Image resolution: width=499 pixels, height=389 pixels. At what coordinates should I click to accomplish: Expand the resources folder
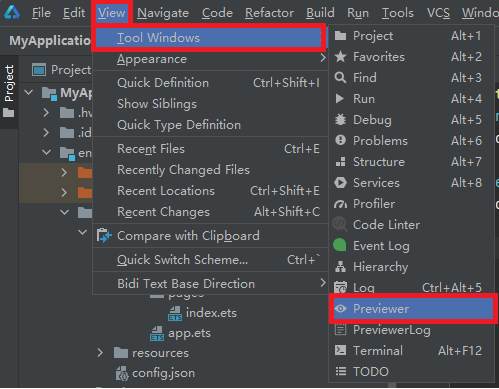click(x=100, y=353)
